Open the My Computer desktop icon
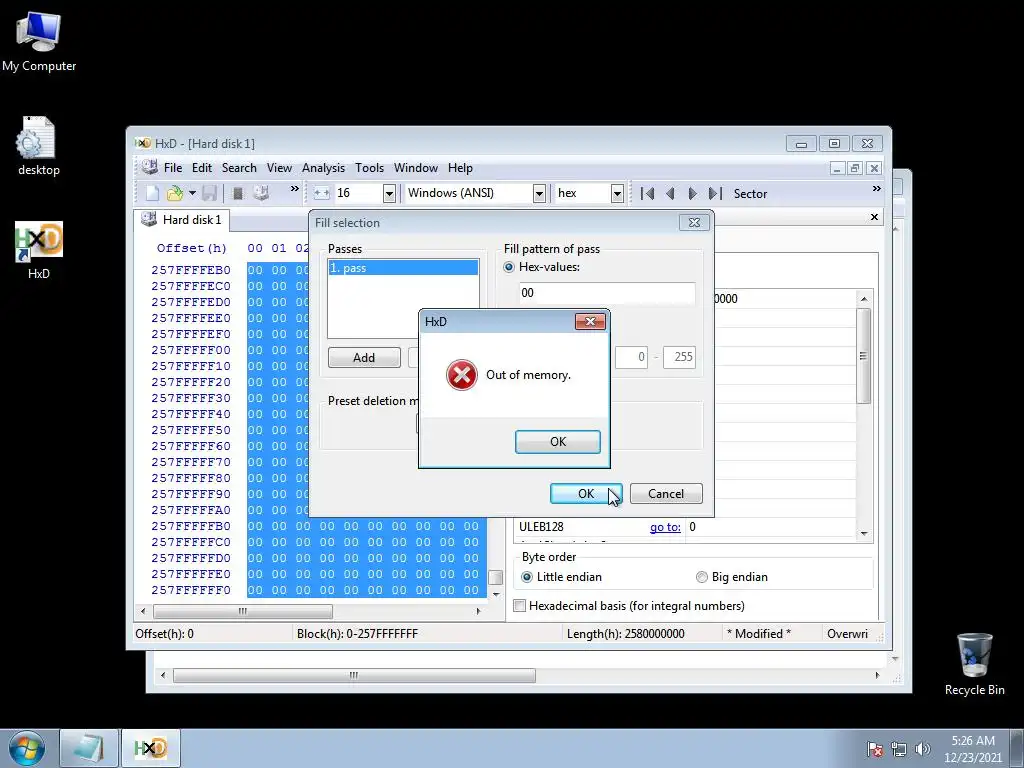This screenshot has height=768, width=1024. click(x=39, y=42)
